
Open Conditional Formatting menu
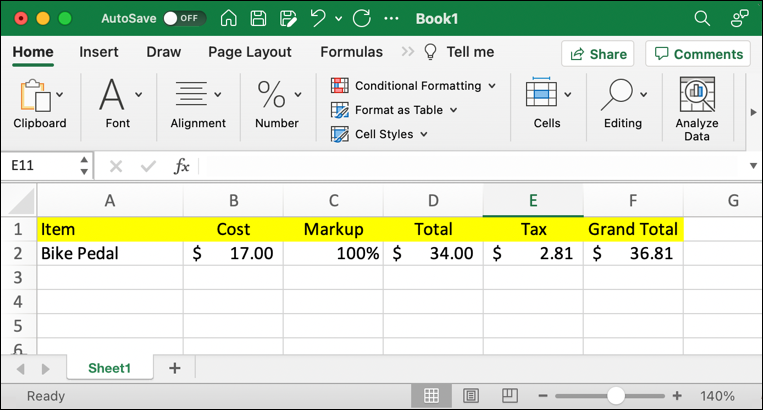tap(414, 86)
